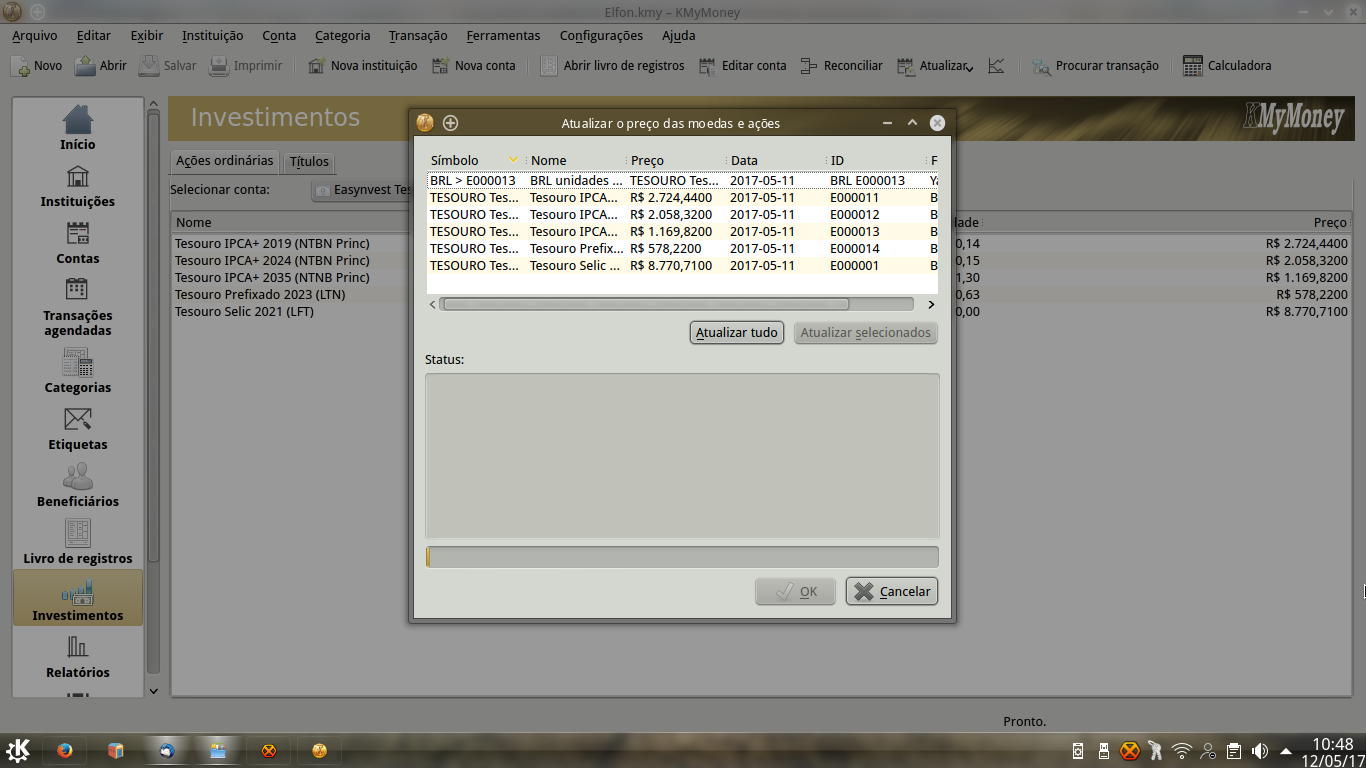Switch to Ações ordinárias tab
This screenshot has height=768, width=1366.
tap(224, 161)
